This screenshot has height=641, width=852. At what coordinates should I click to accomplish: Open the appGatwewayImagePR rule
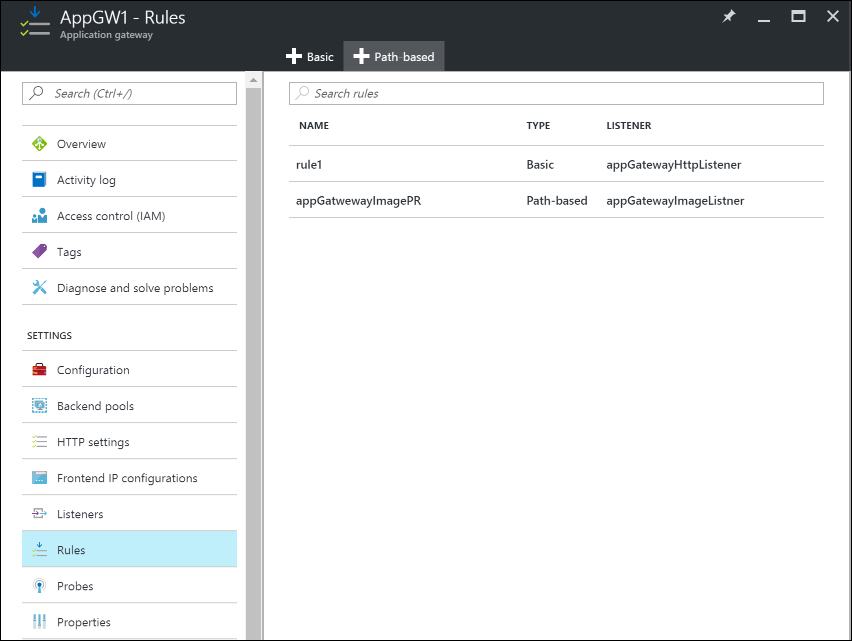358,200
